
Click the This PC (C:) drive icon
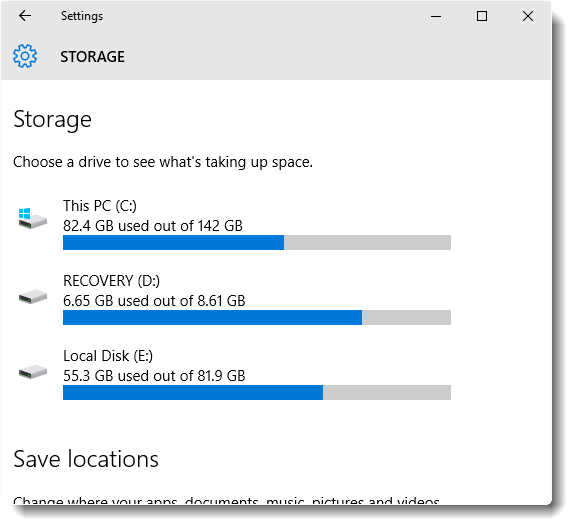pos(33,218)
